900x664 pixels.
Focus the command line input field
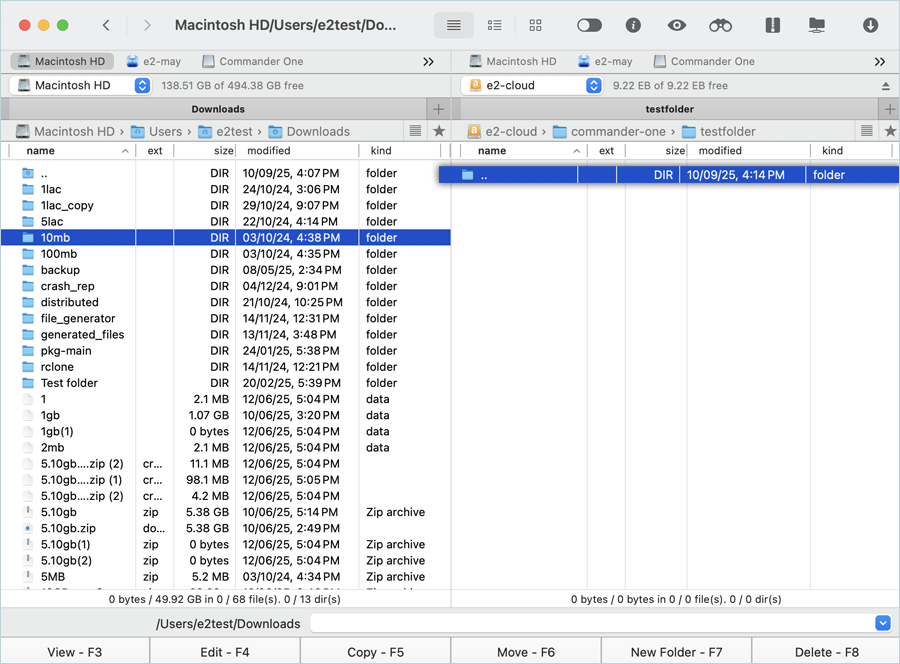pyautogui.click(x=592, y=623)
